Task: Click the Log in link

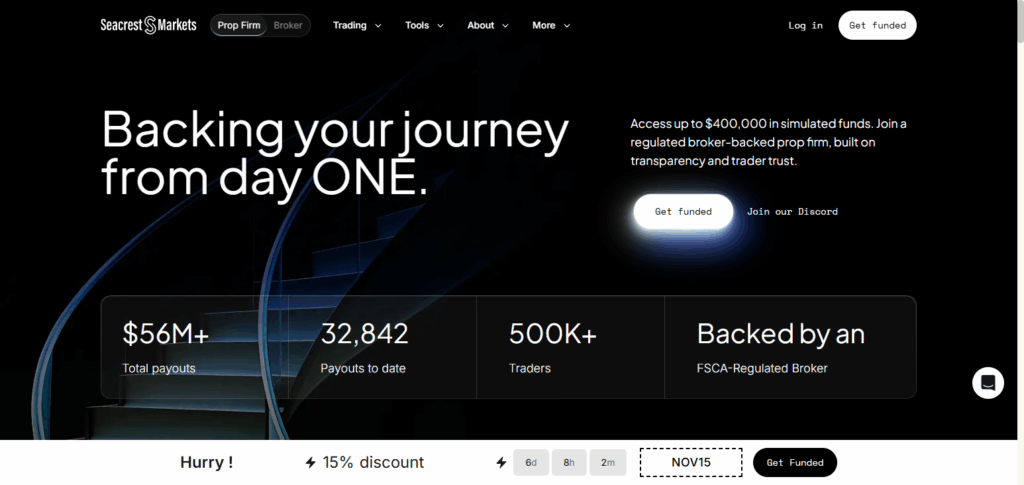Action: (805, 25)
